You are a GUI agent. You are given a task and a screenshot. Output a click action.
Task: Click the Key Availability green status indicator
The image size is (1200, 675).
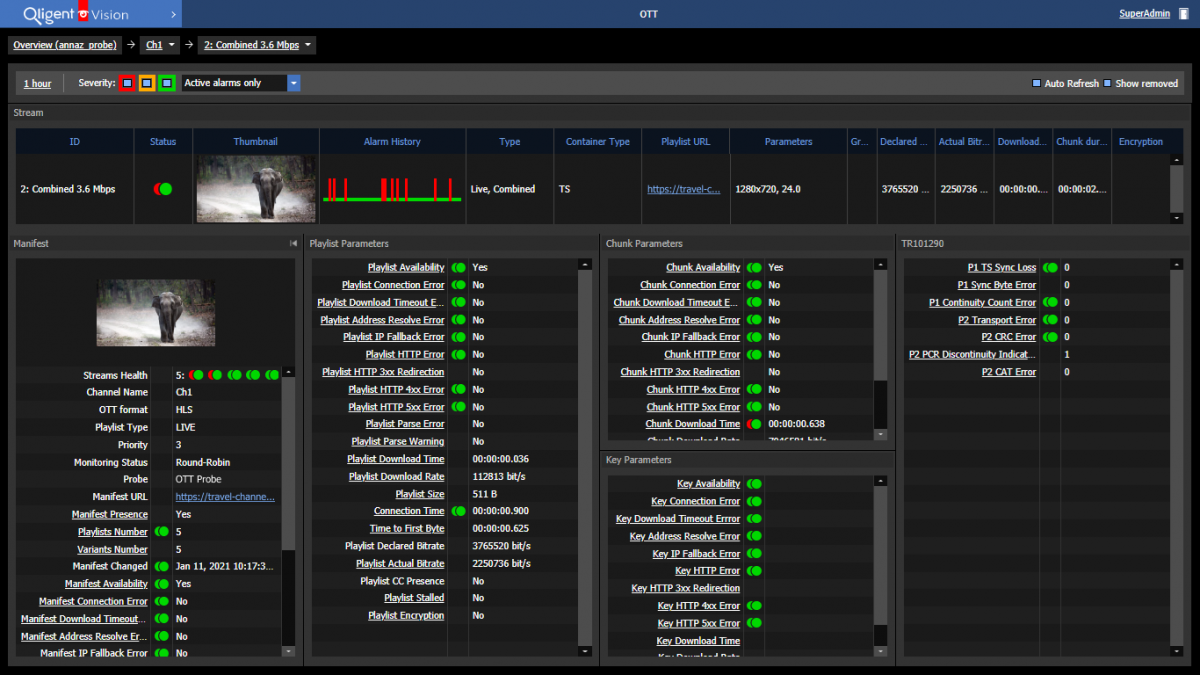click(x=753, y=484)
